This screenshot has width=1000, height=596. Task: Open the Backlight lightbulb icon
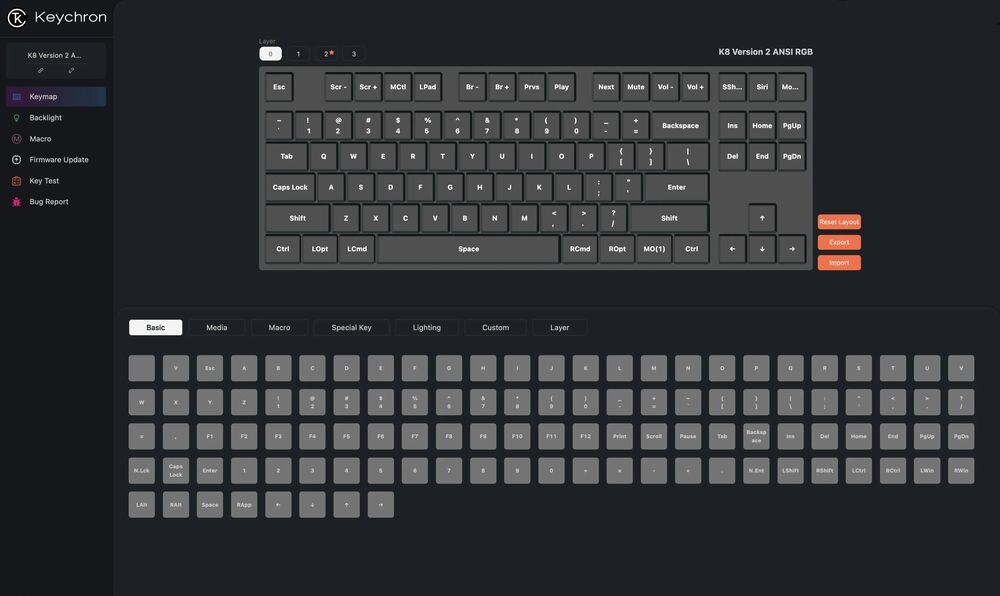coord(16,117)
